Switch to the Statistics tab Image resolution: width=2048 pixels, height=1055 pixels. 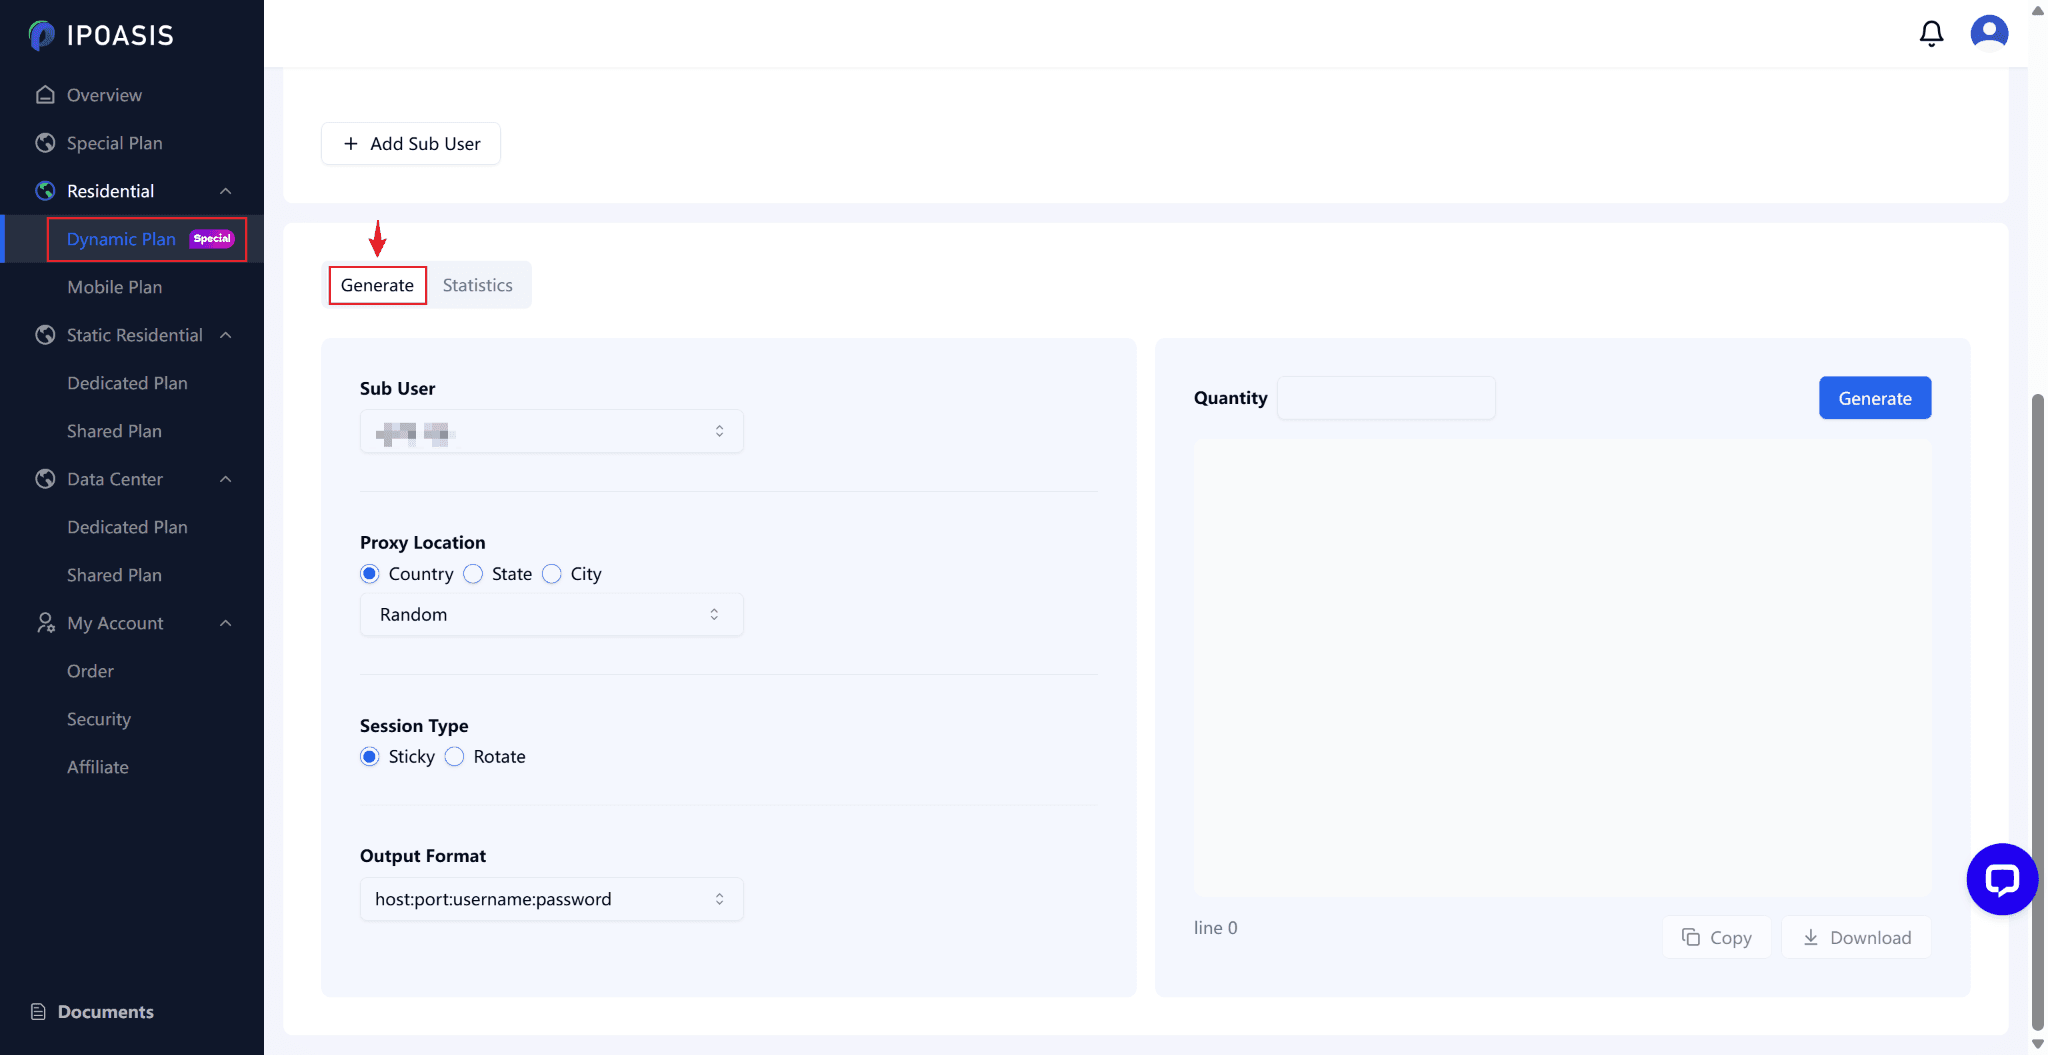[478, 285]
